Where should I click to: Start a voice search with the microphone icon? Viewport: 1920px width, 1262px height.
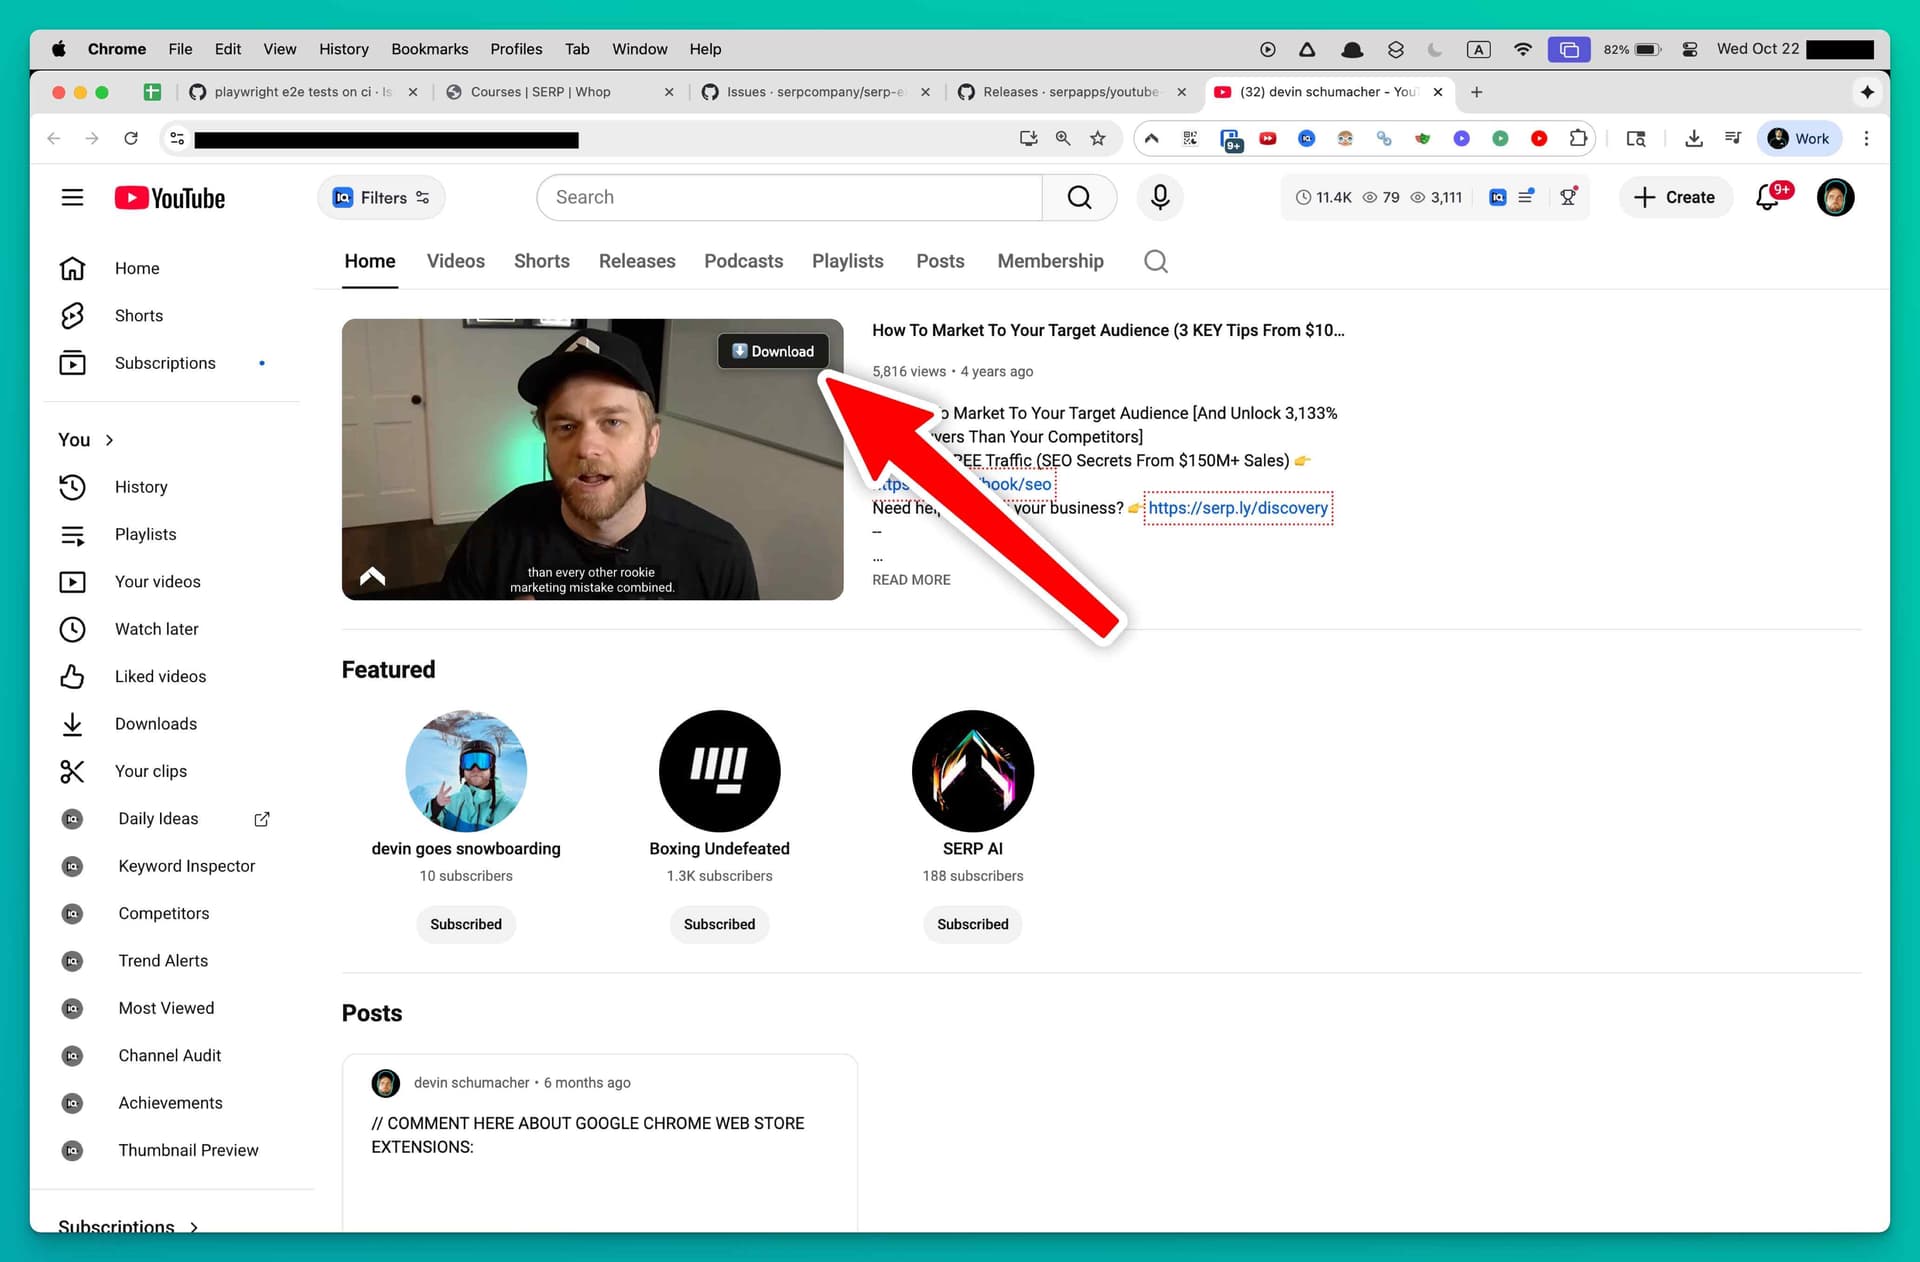[x=1159, y=197]
